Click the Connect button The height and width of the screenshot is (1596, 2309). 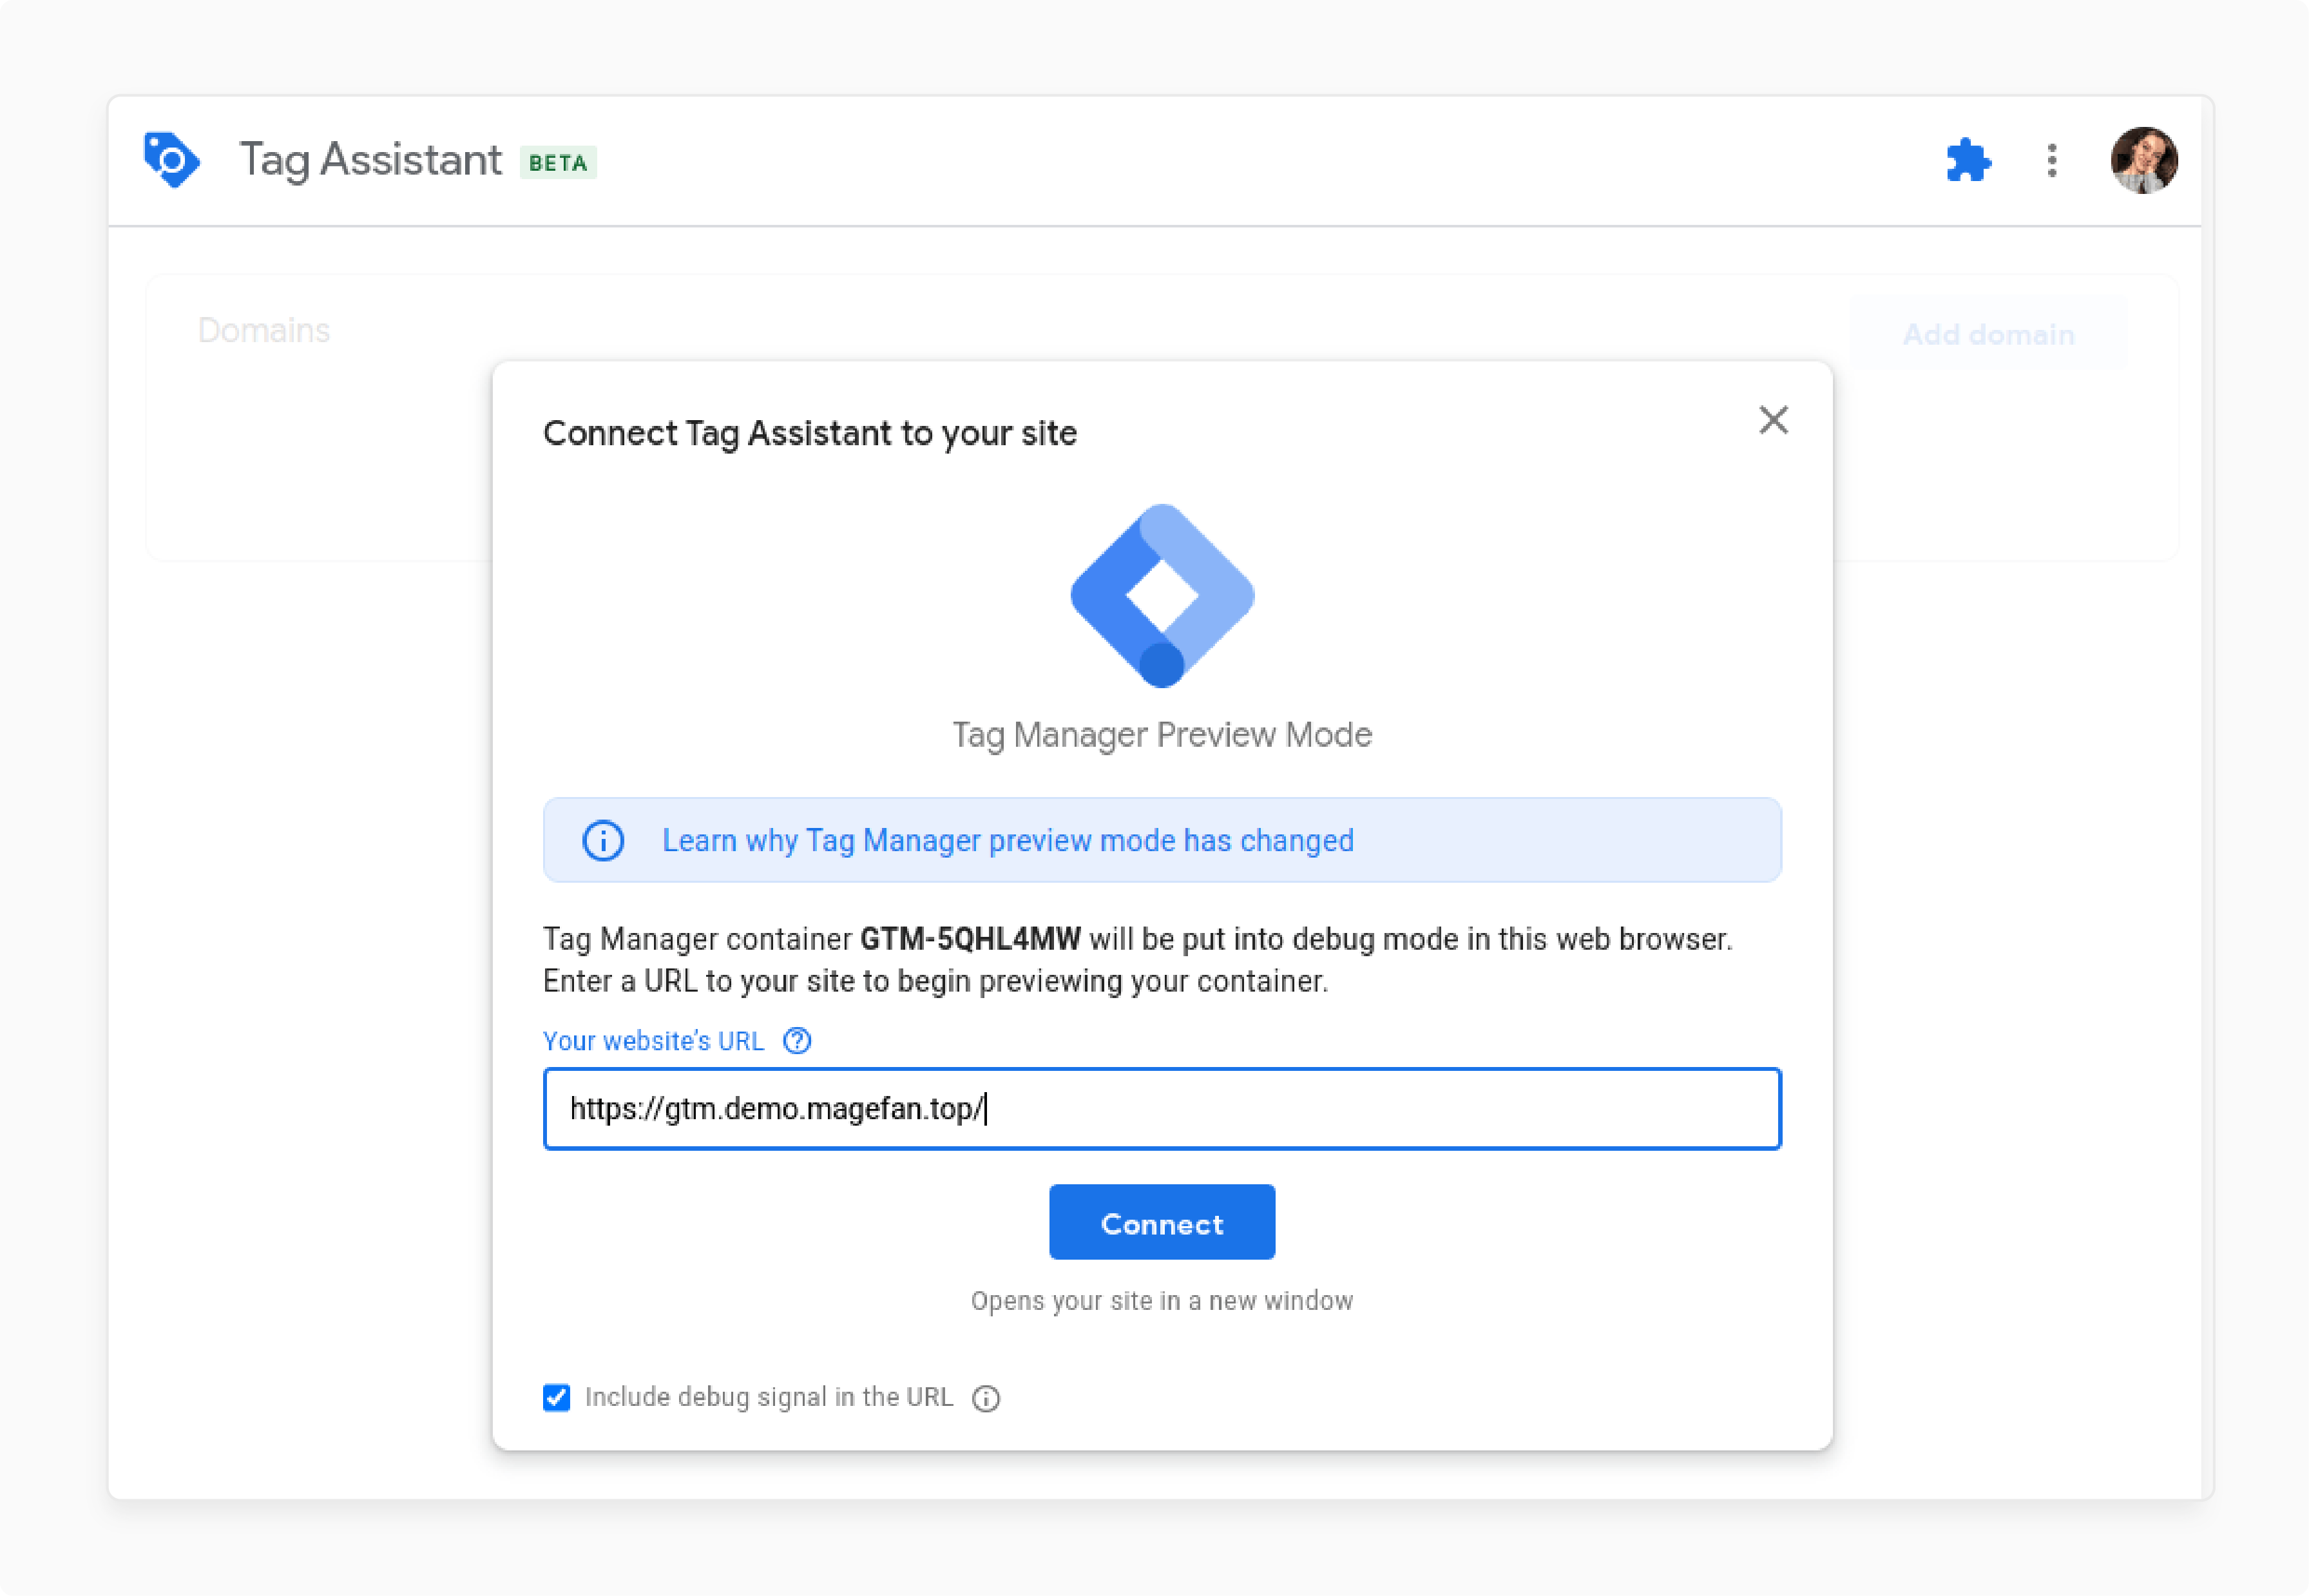coord(1162,1223)
